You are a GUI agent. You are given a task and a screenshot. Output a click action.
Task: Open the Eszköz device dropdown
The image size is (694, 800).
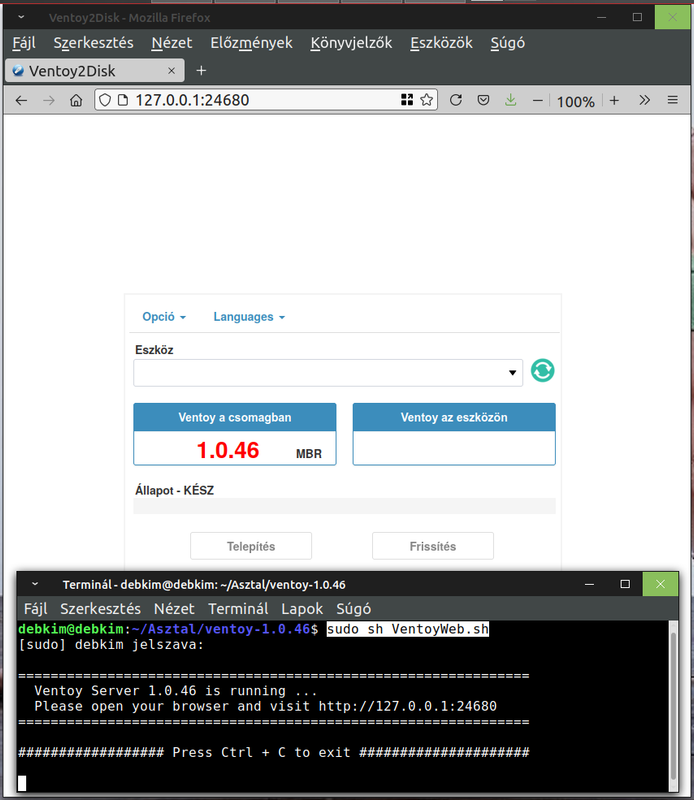point(328,373)
